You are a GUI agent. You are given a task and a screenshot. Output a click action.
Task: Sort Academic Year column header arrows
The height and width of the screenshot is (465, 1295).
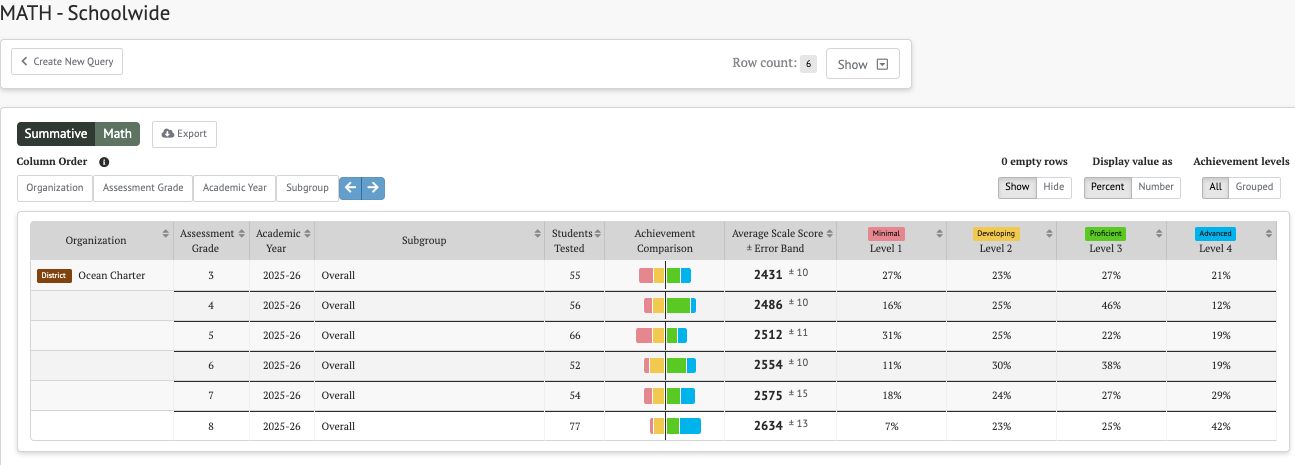click(308, 234)
